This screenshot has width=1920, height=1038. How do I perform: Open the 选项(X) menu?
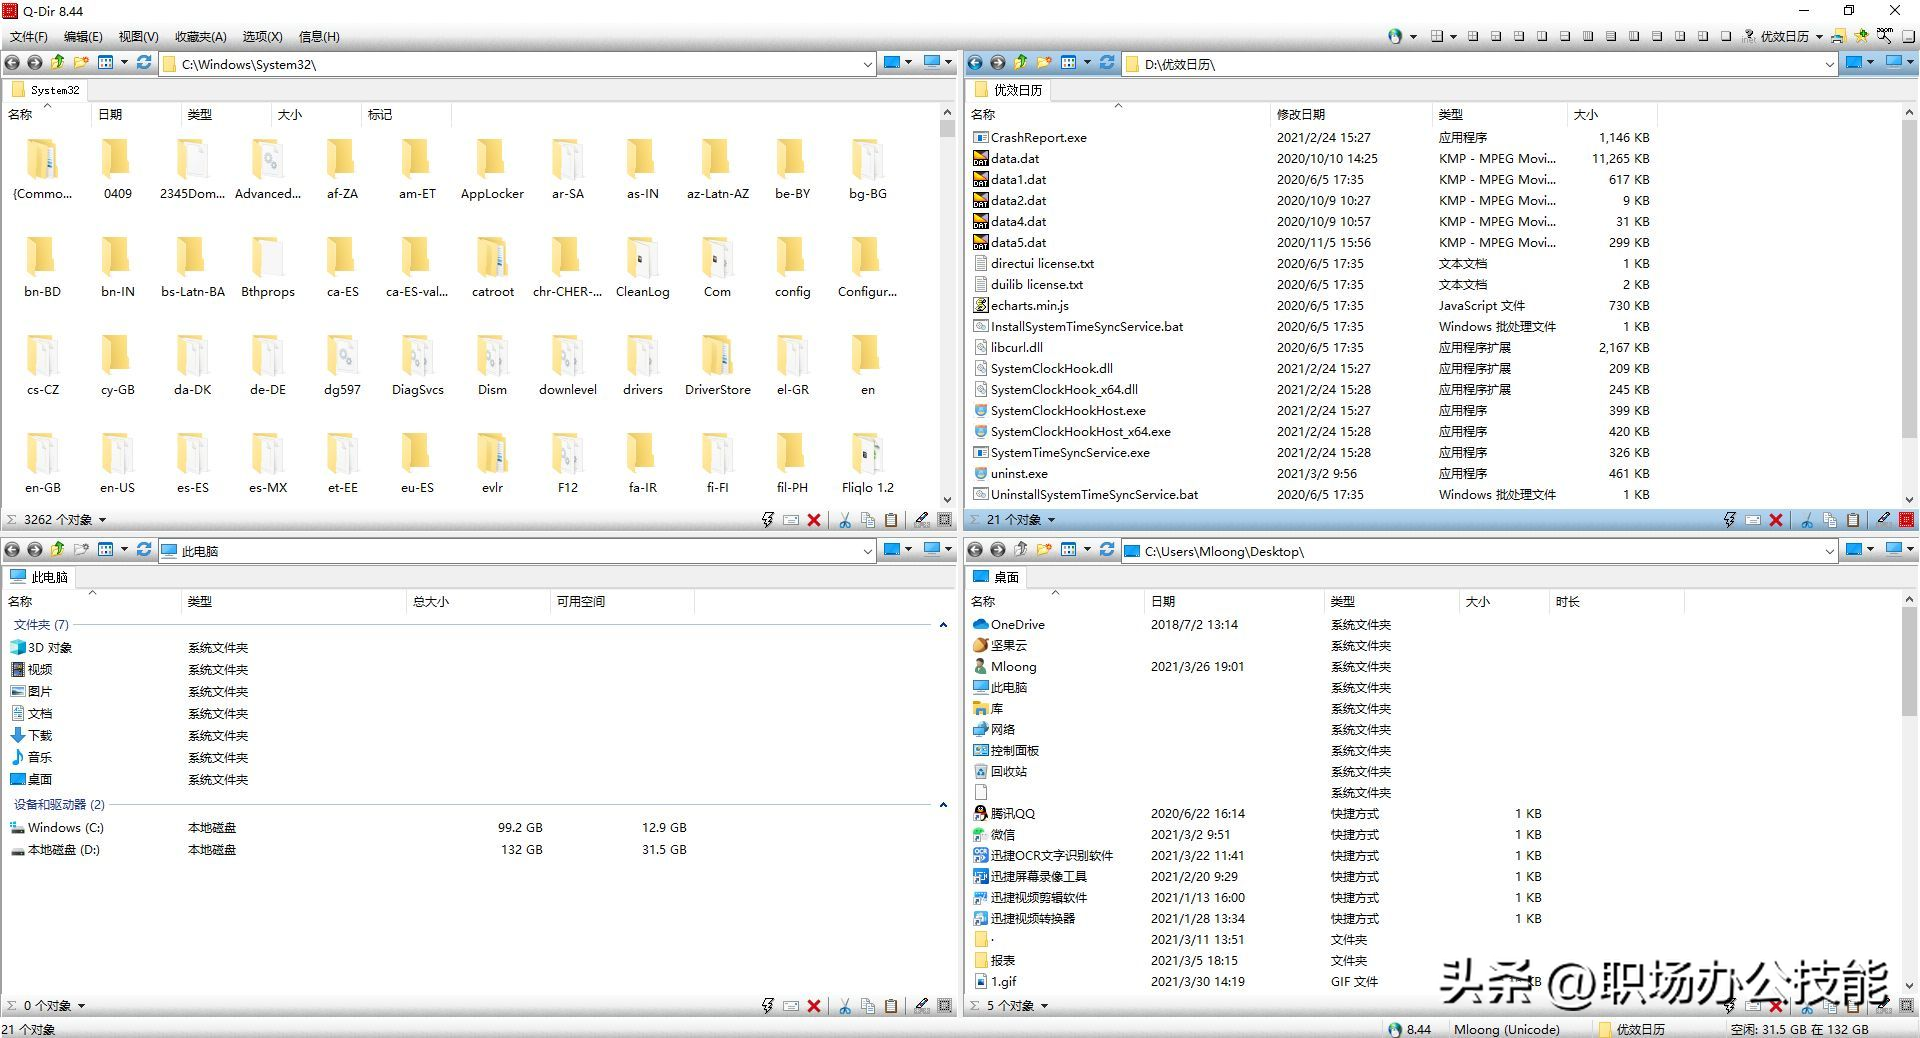(262, 37)
